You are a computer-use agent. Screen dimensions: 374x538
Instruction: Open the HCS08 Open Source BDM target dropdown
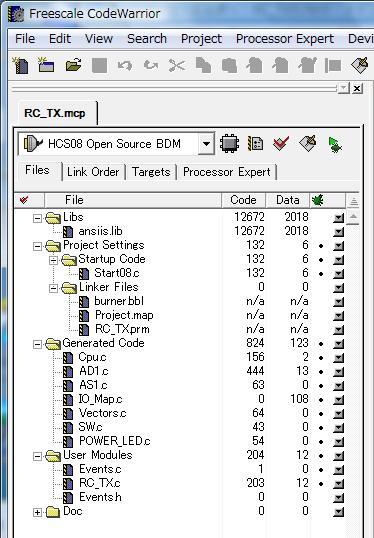(206, 143)
